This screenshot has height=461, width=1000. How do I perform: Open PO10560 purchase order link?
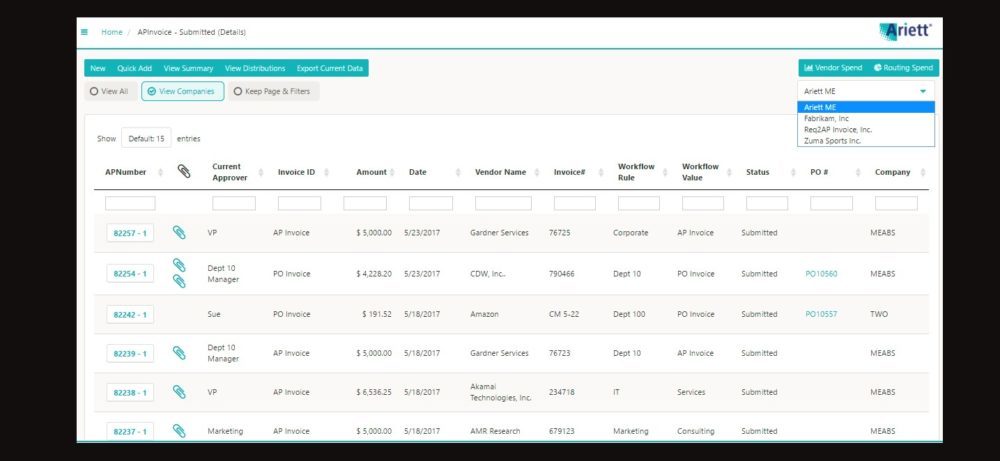point(821,273)
